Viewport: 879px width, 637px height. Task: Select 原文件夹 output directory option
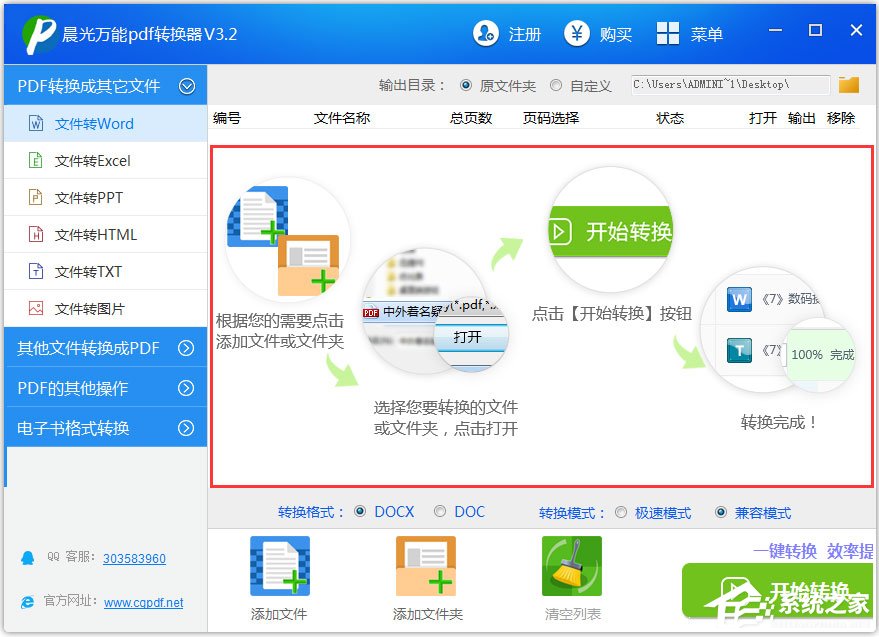pos(465,85)
